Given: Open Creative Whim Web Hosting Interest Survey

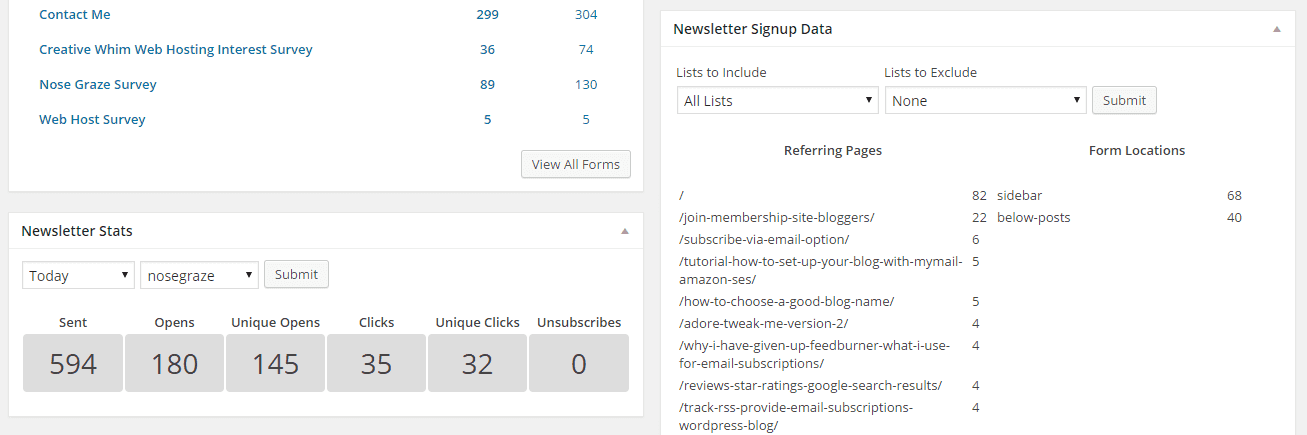Looking at the screenshot, I should [x=176, y=50].
